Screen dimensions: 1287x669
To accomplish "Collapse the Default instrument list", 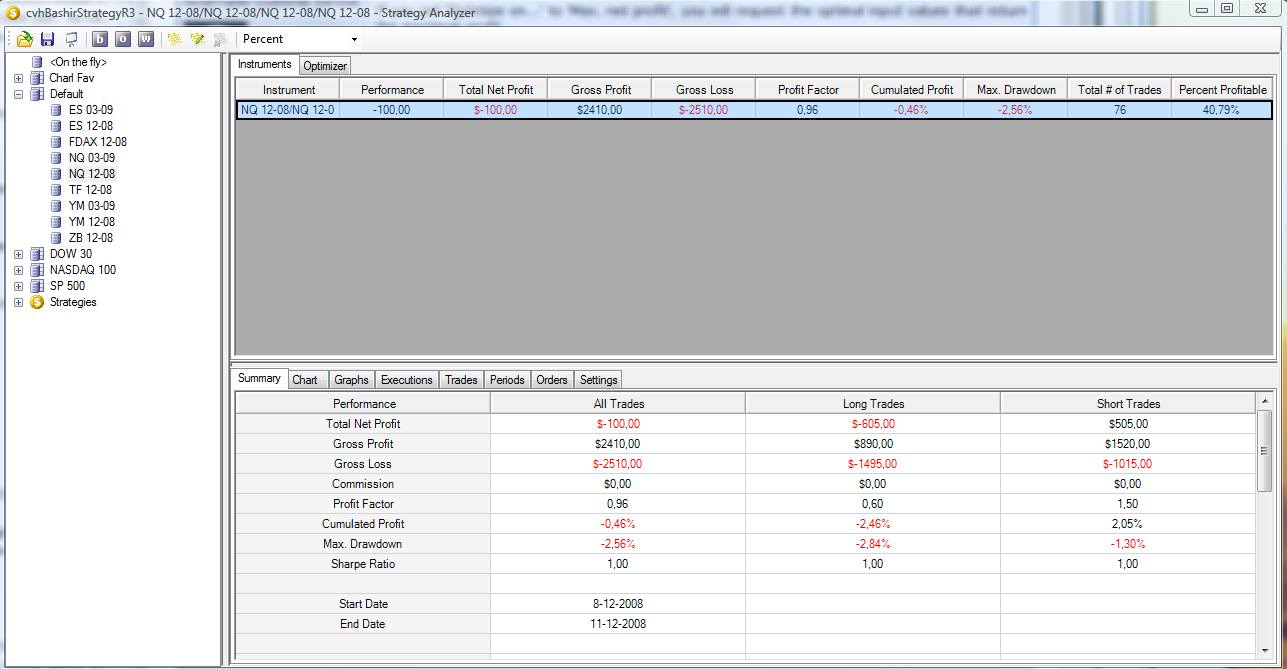I will [x=18, y=94].
